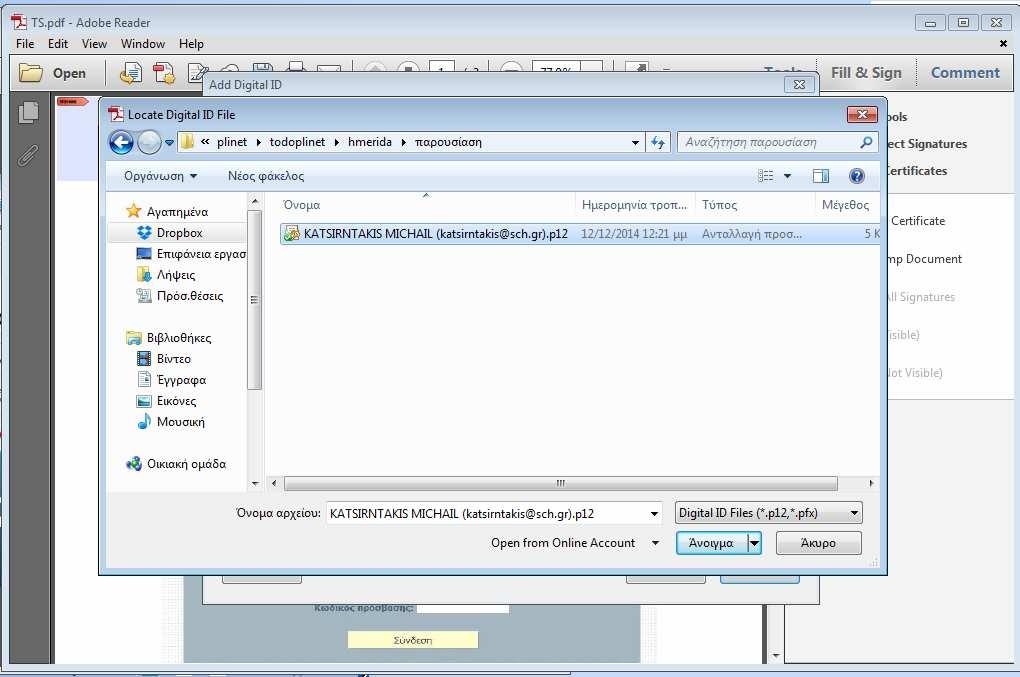The width and height of the screenshot is (1020, 677).
Task: Click the Open folder button in Adobe Reader toolbar
Action: point(52,73)
